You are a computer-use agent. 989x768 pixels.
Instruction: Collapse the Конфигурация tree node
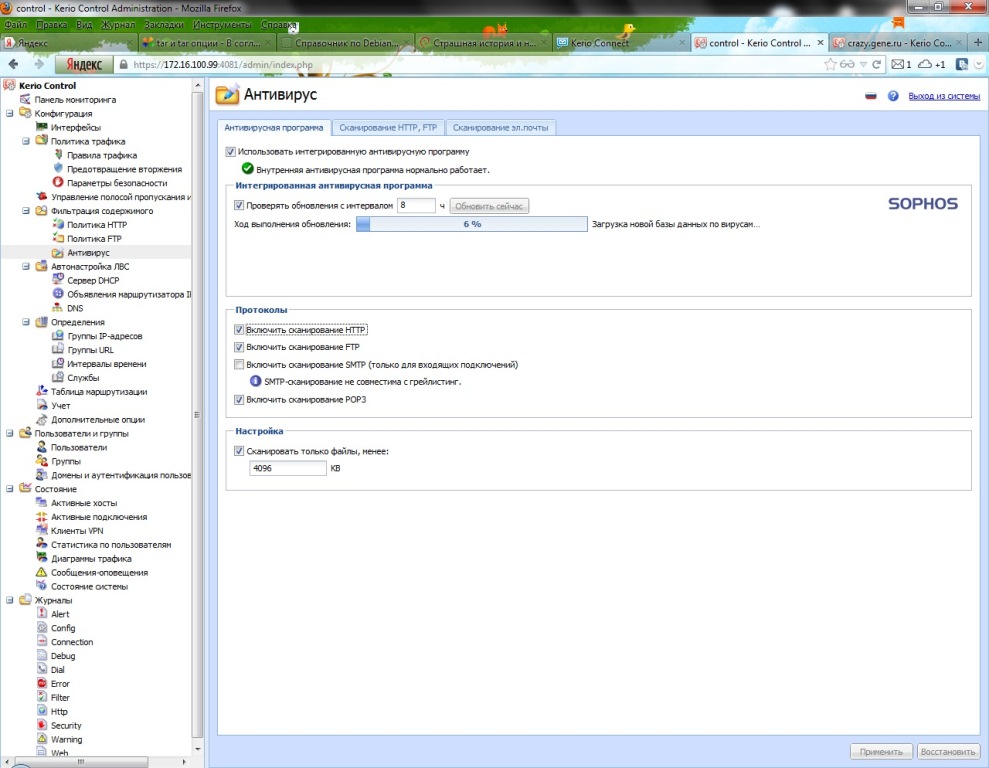point(10,114)
